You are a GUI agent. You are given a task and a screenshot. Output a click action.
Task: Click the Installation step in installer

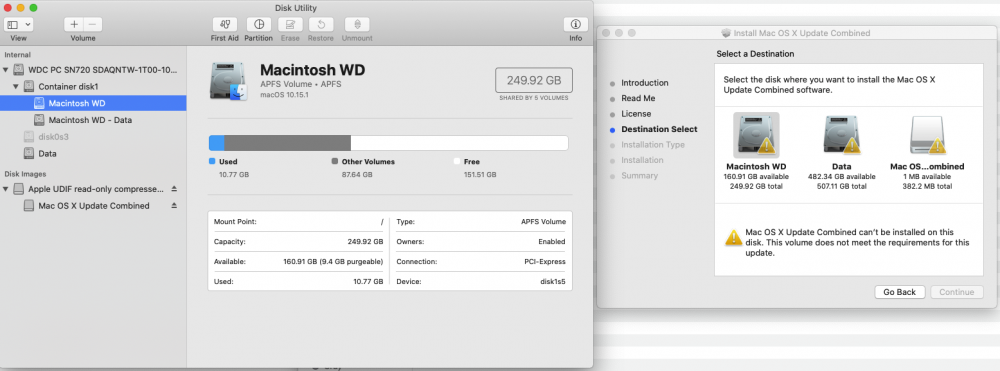pyautogui.click(x=642, y=160)
